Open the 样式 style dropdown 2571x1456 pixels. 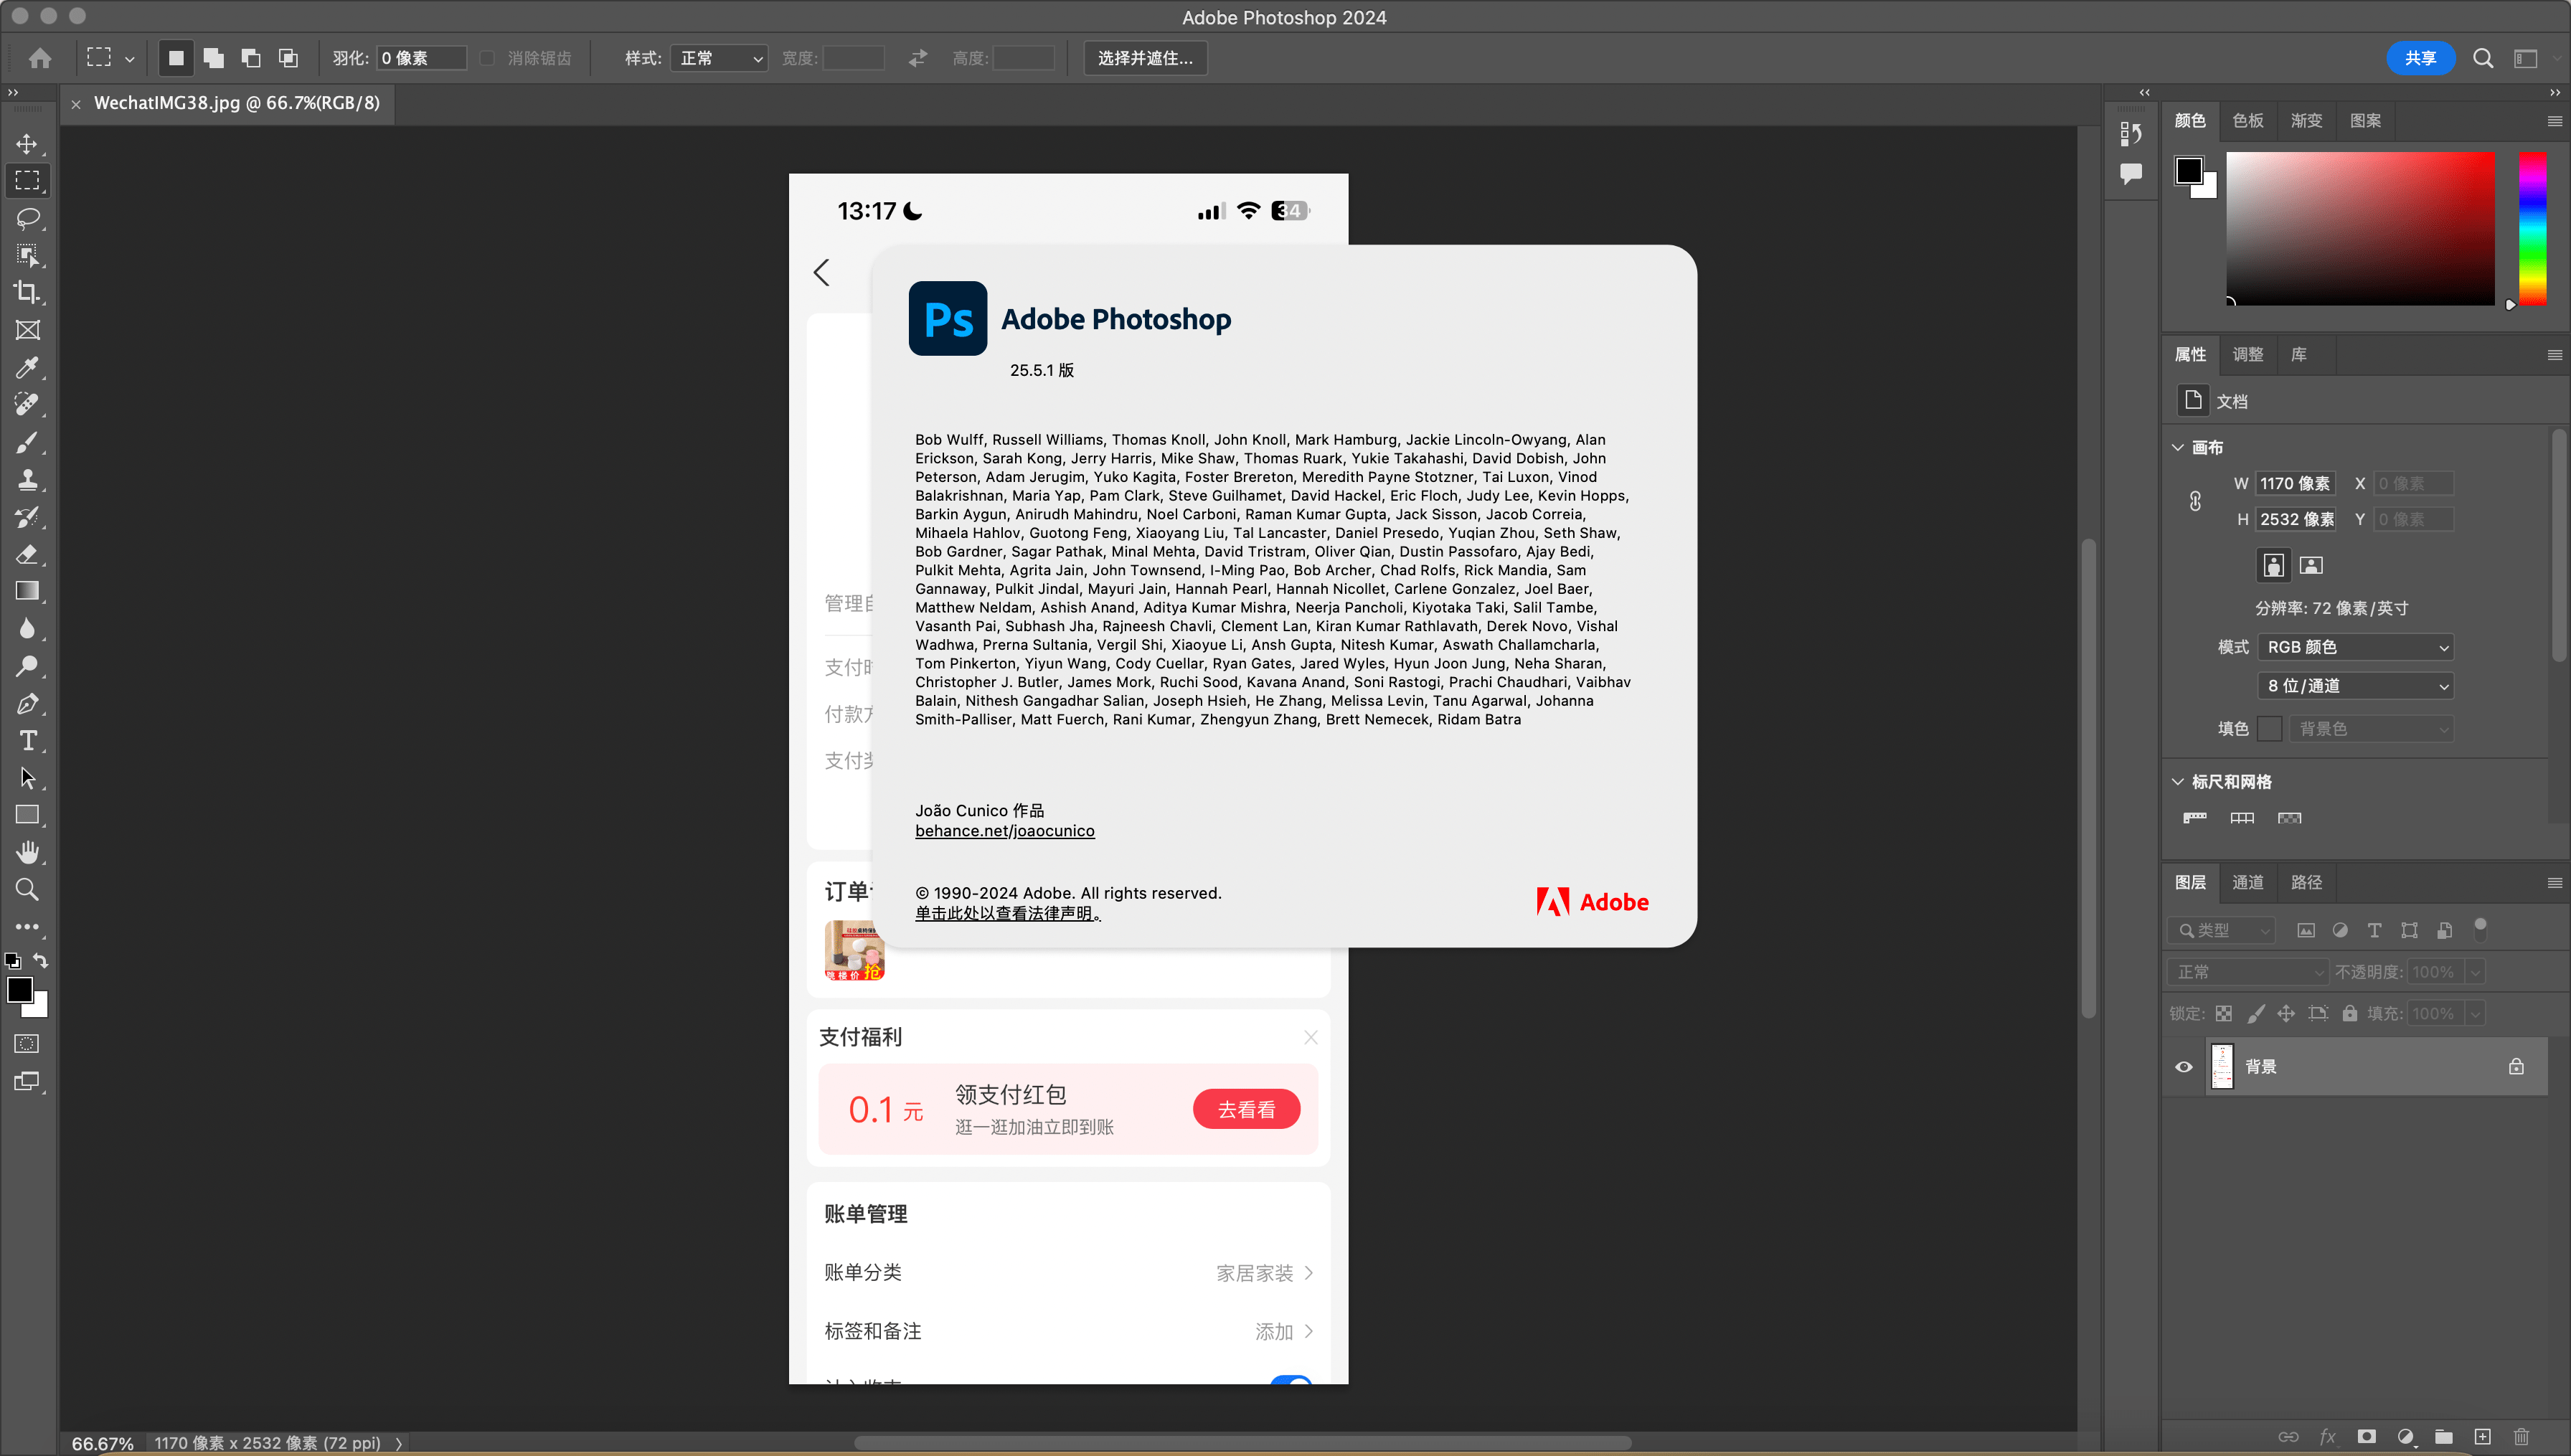719,58
